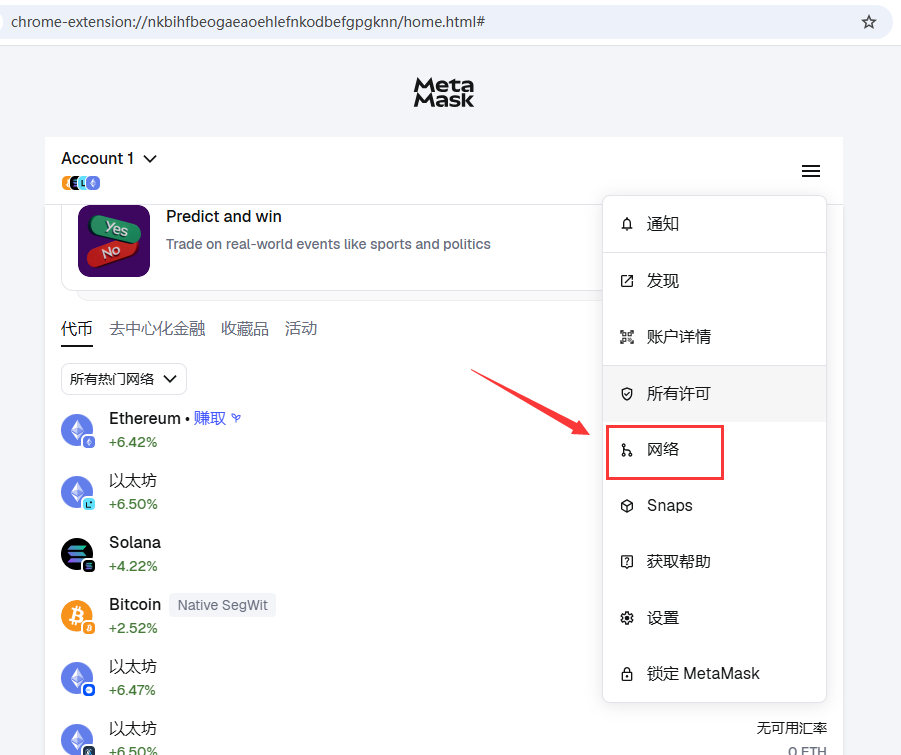Viewport: 901px width, 755px height.
Task: Choose 锁定 MetaMask menu item
Action: [714, 673]
